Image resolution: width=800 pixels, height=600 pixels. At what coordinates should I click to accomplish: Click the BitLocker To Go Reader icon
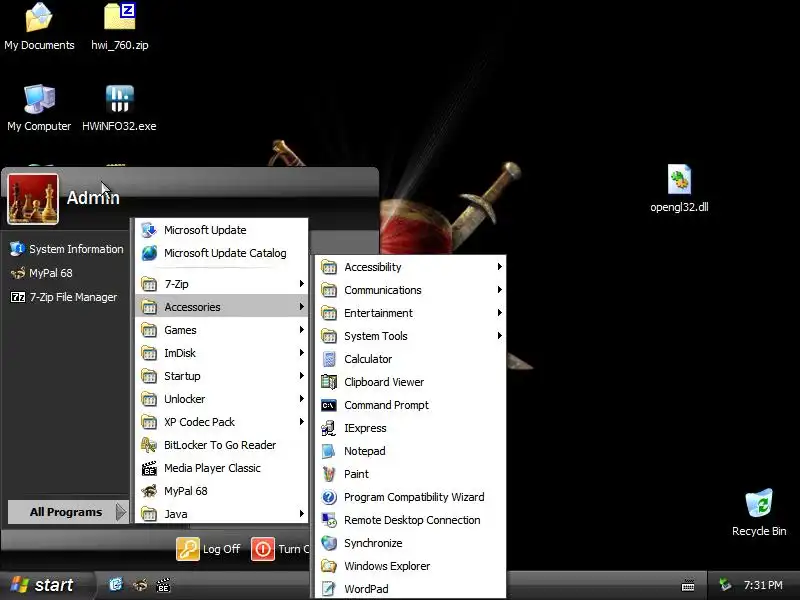(x=149, y=445)
